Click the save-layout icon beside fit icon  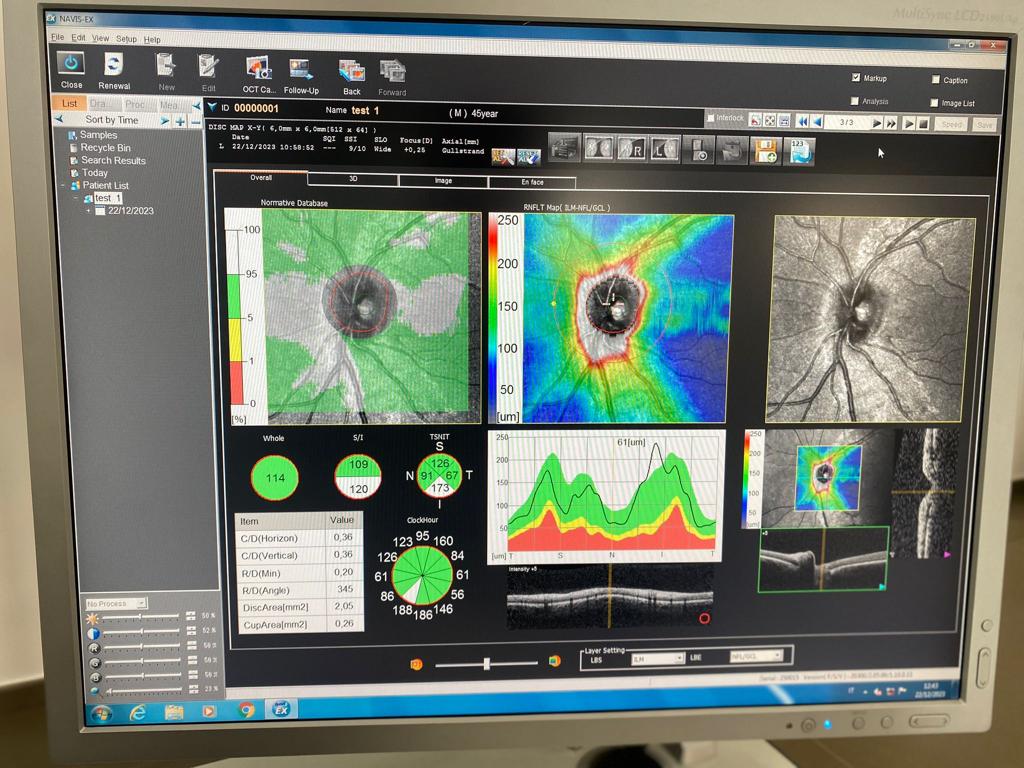[784, 121]
